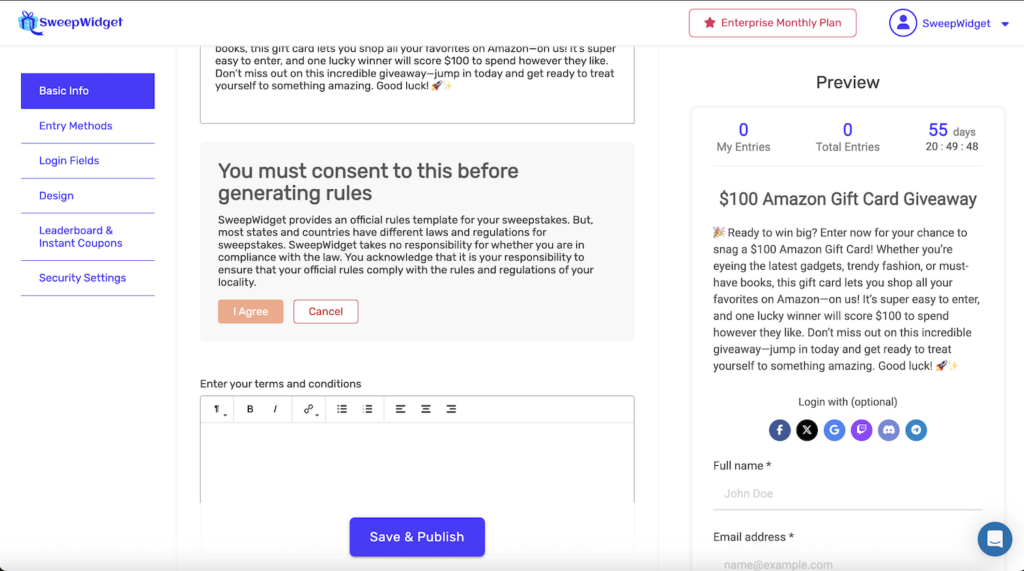This screenshot has width=1024, height=571.
Task: Open the paragraph format dropdown
Action: 218,409
